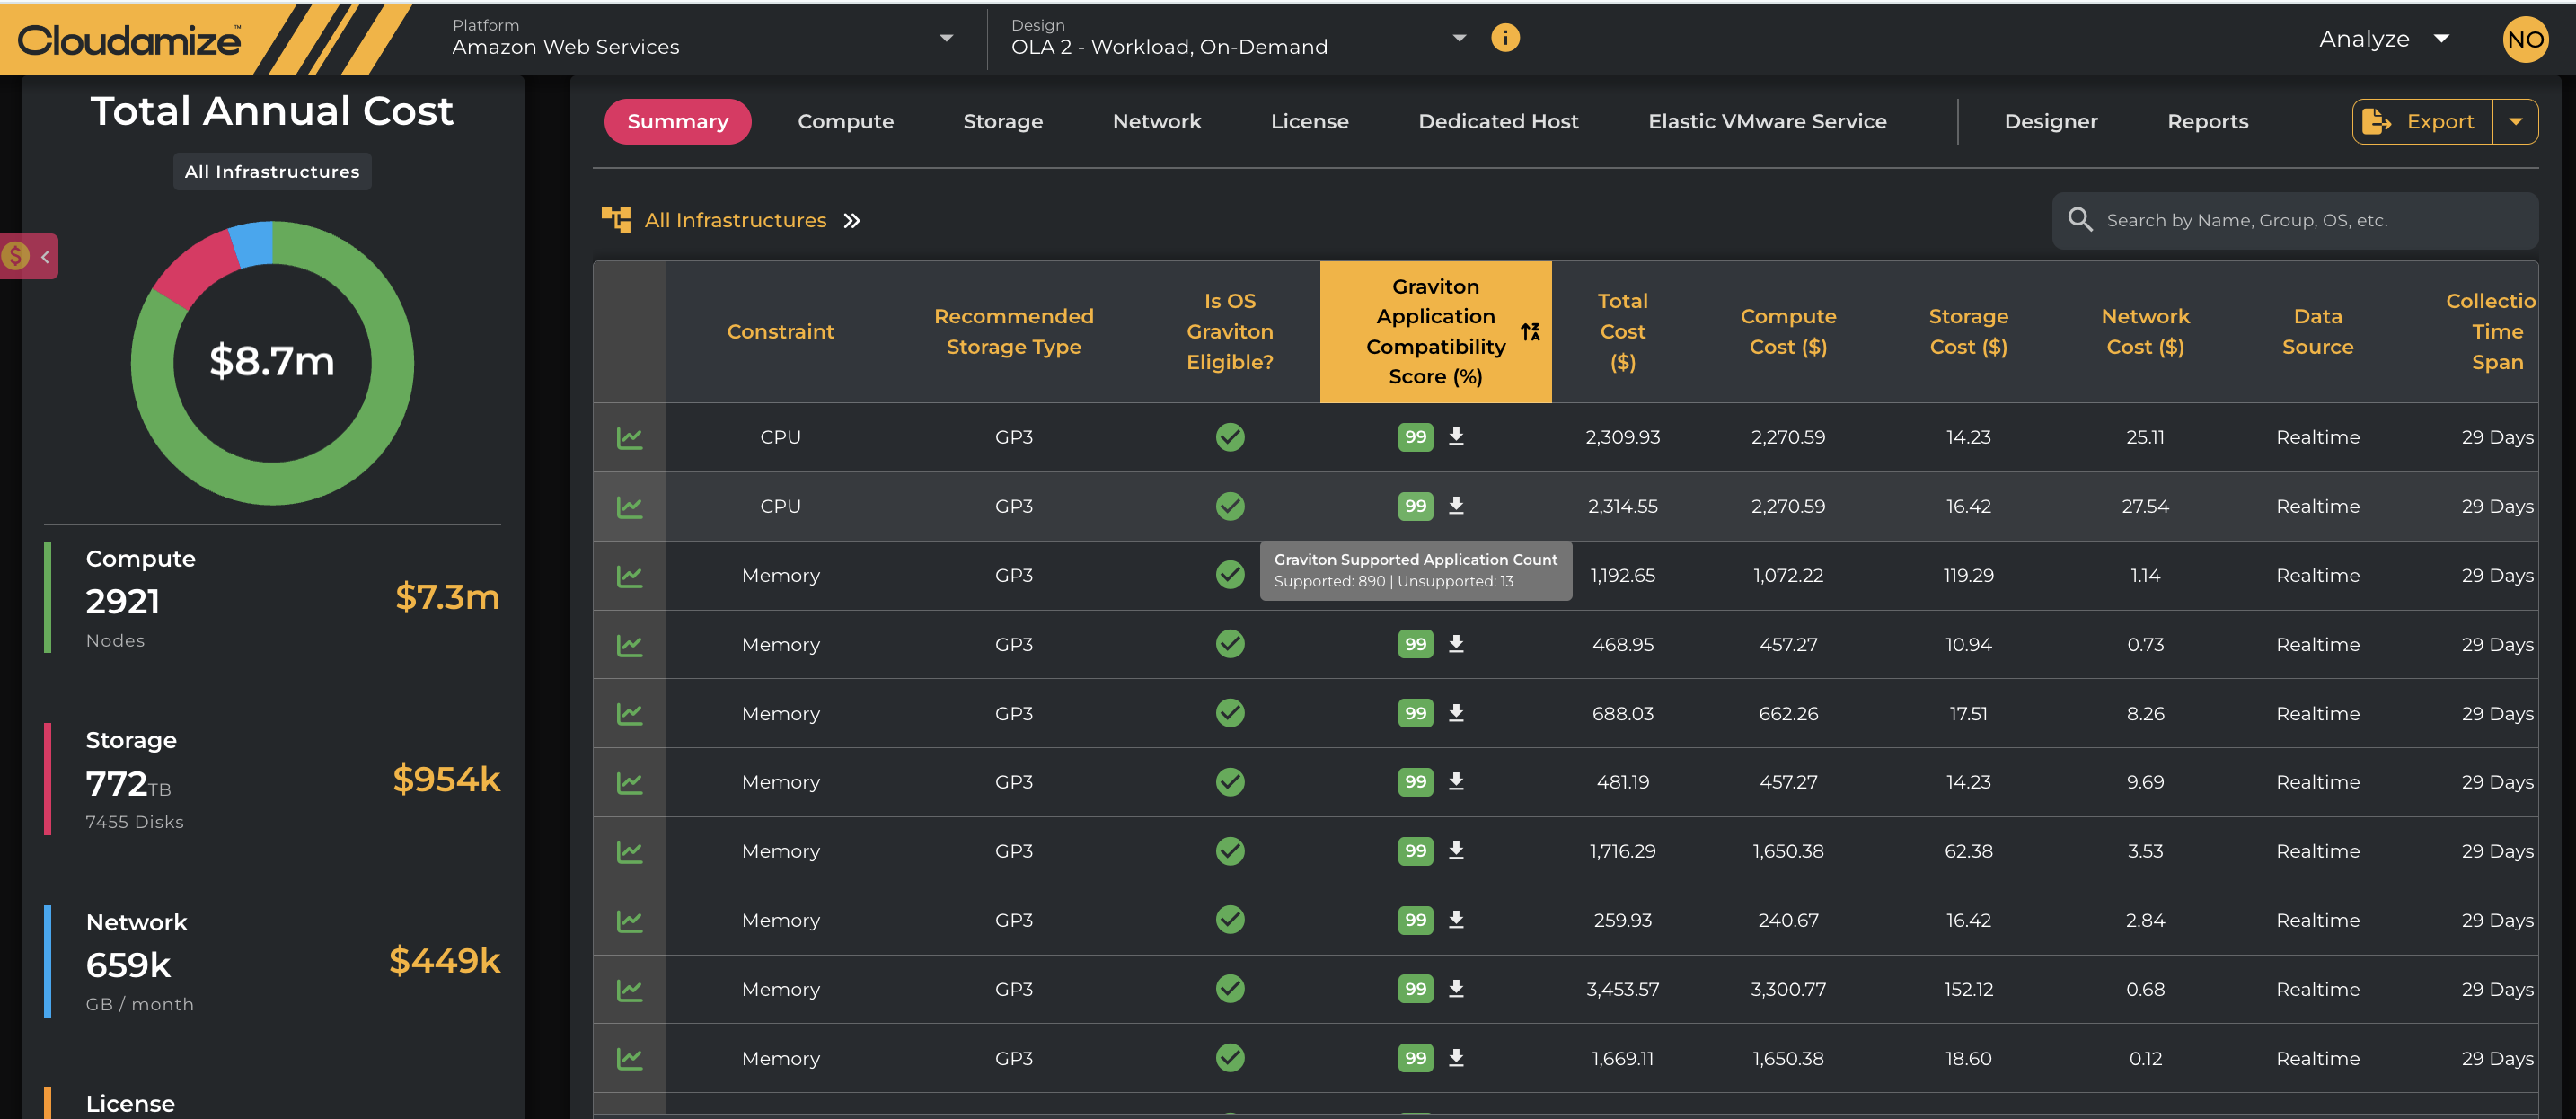Click the info icon next to Design
The height and width of the screenshot is (1119, 2576).
coord(1505,38)
